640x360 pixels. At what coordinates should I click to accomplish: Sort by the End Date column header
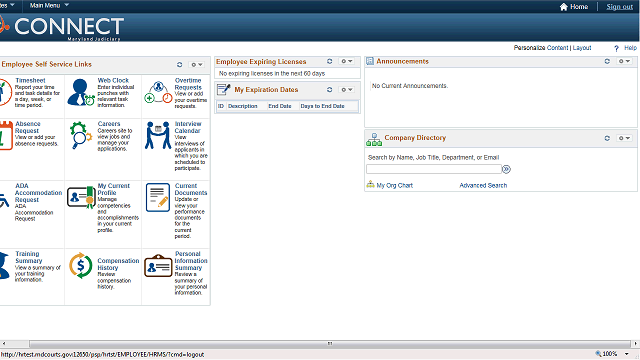coord(280,106)
